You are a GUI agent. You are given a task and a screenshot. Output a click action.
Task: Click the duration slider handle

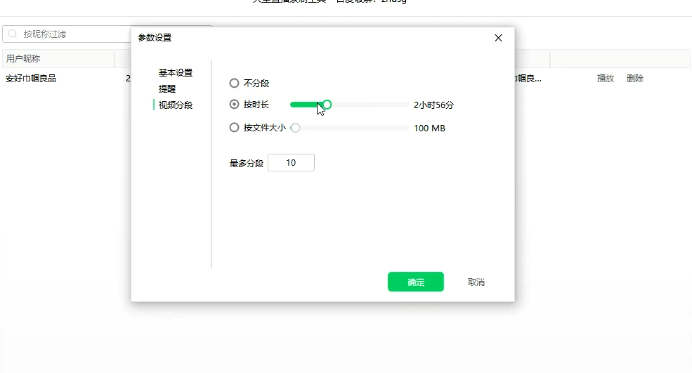[327, 105]
